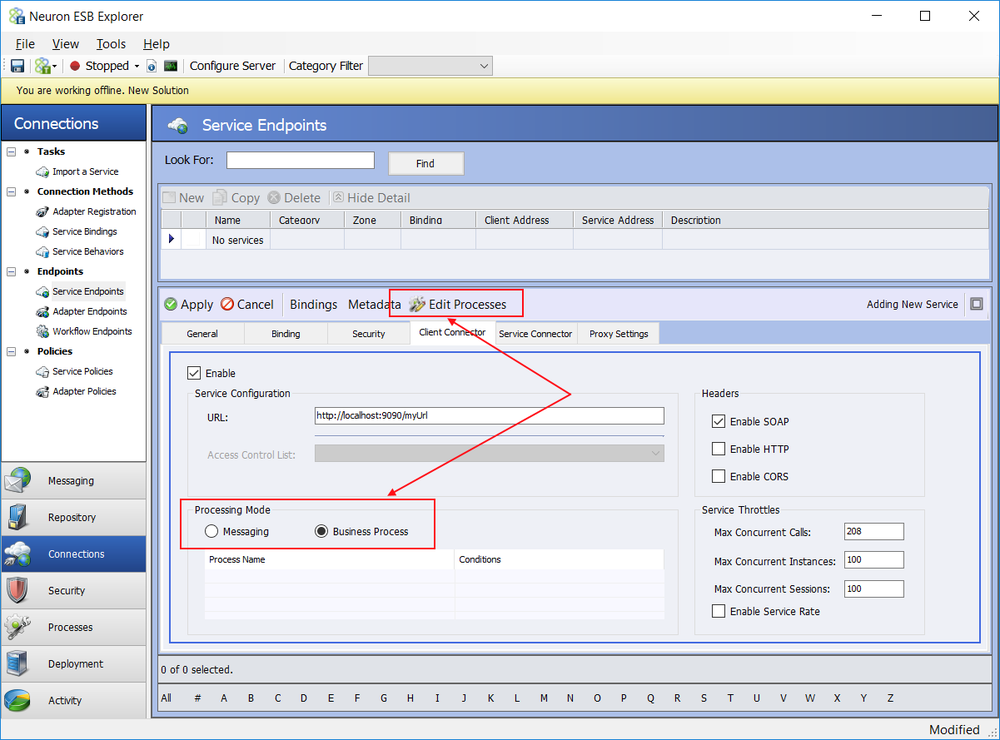Switch to the General tab
This screenshot has width=1000, height=740.
click(x=202, y=334)
